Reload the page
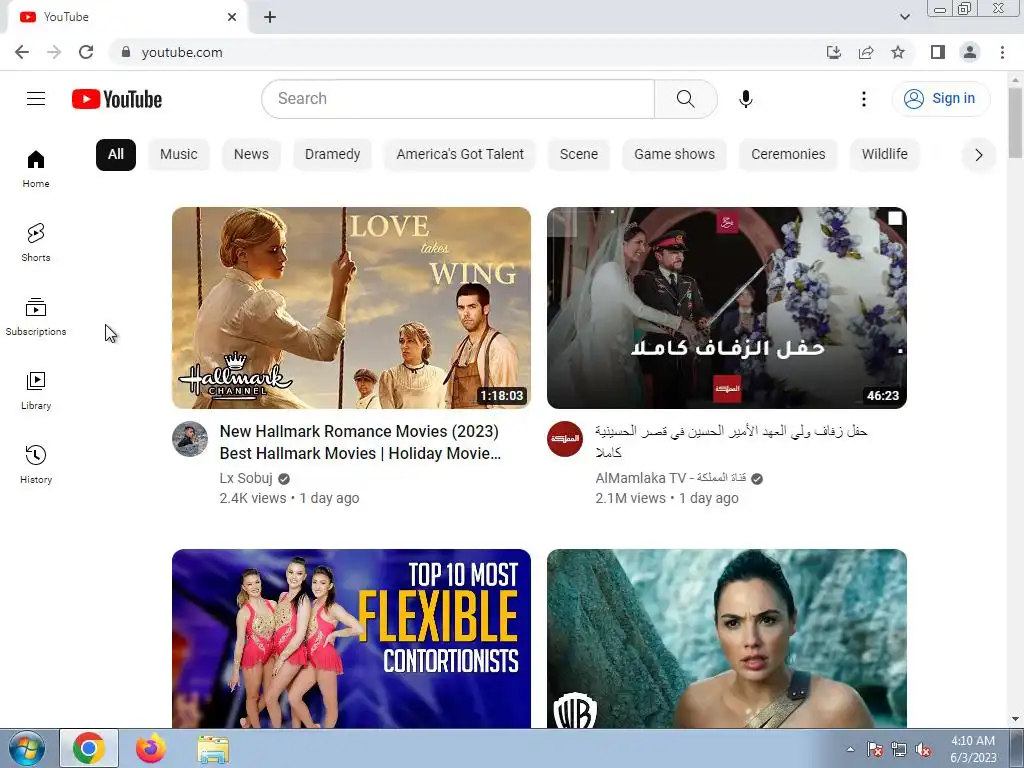 point(86,52)
